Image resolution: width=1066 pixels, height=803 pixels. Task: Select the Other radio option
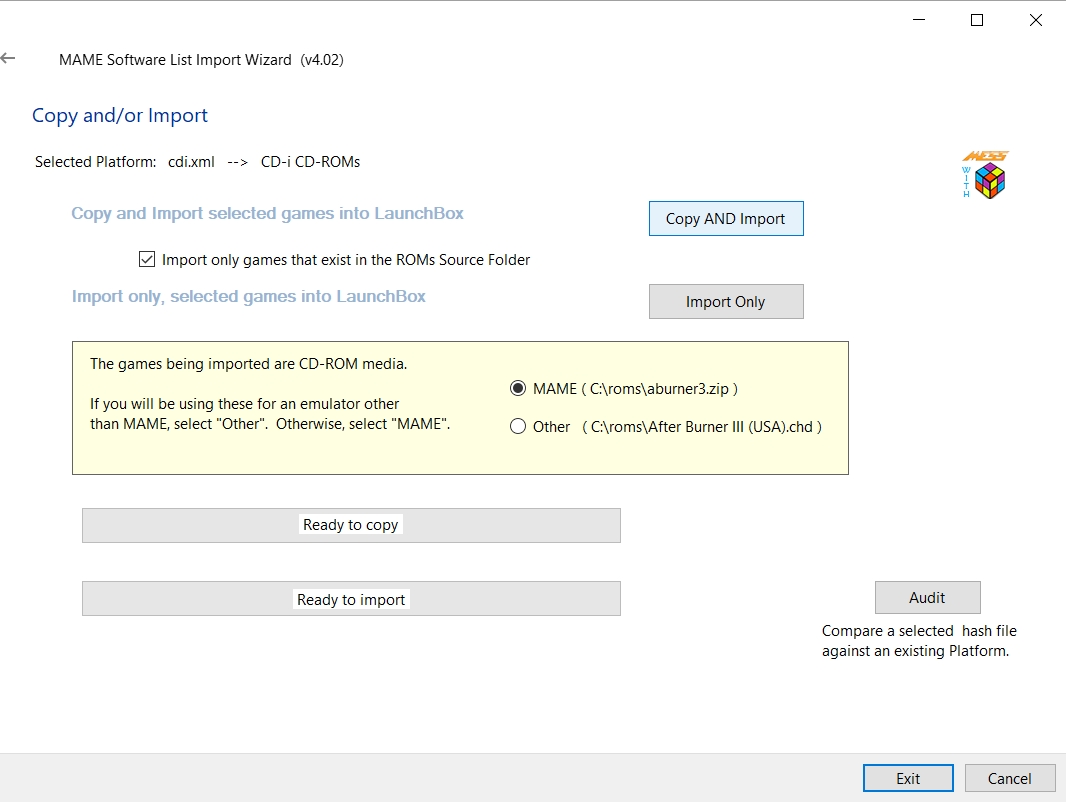[x=518, y=426]
